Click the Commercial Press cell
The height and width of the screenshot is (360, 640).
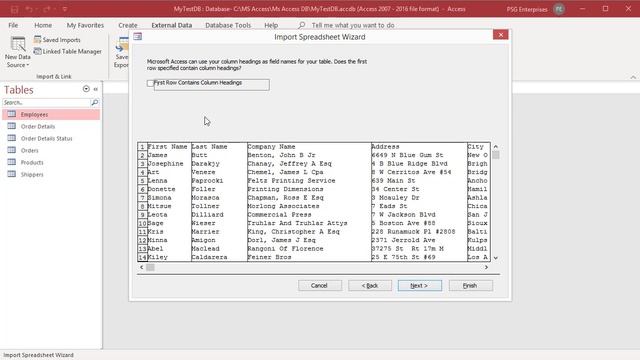point(309,215)
